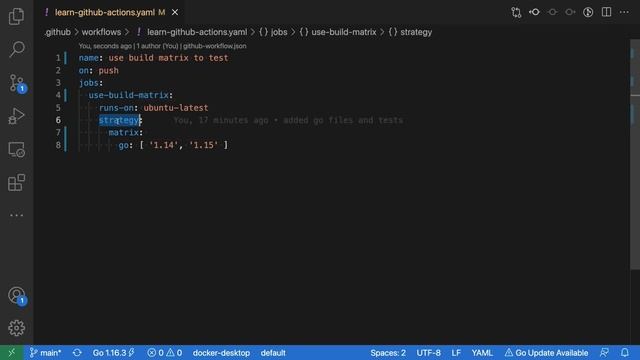Change the YAML language mode

482,353
